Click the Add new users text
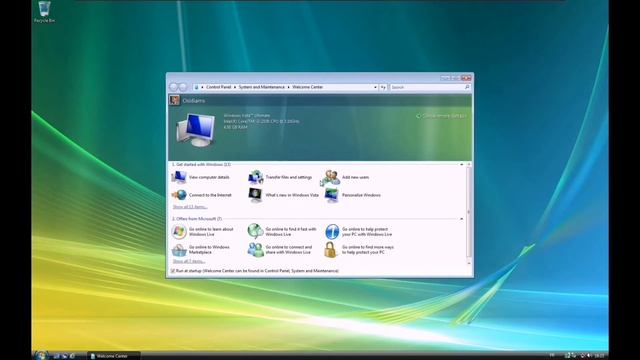 pyautogui.click(x=355, y=177)
